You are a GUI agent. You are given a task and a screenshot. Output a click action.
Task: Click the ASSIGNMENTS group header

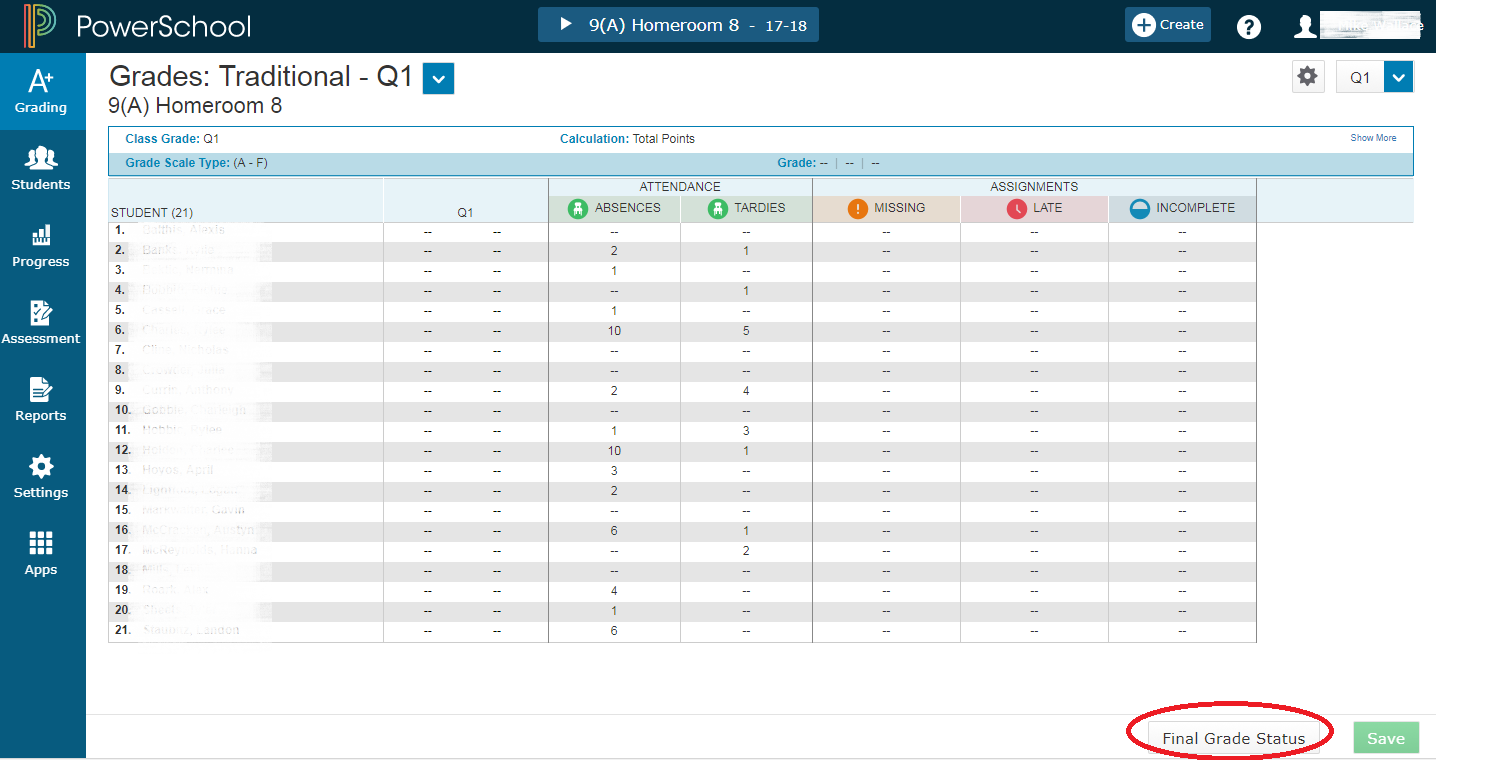click(1034, 187)
